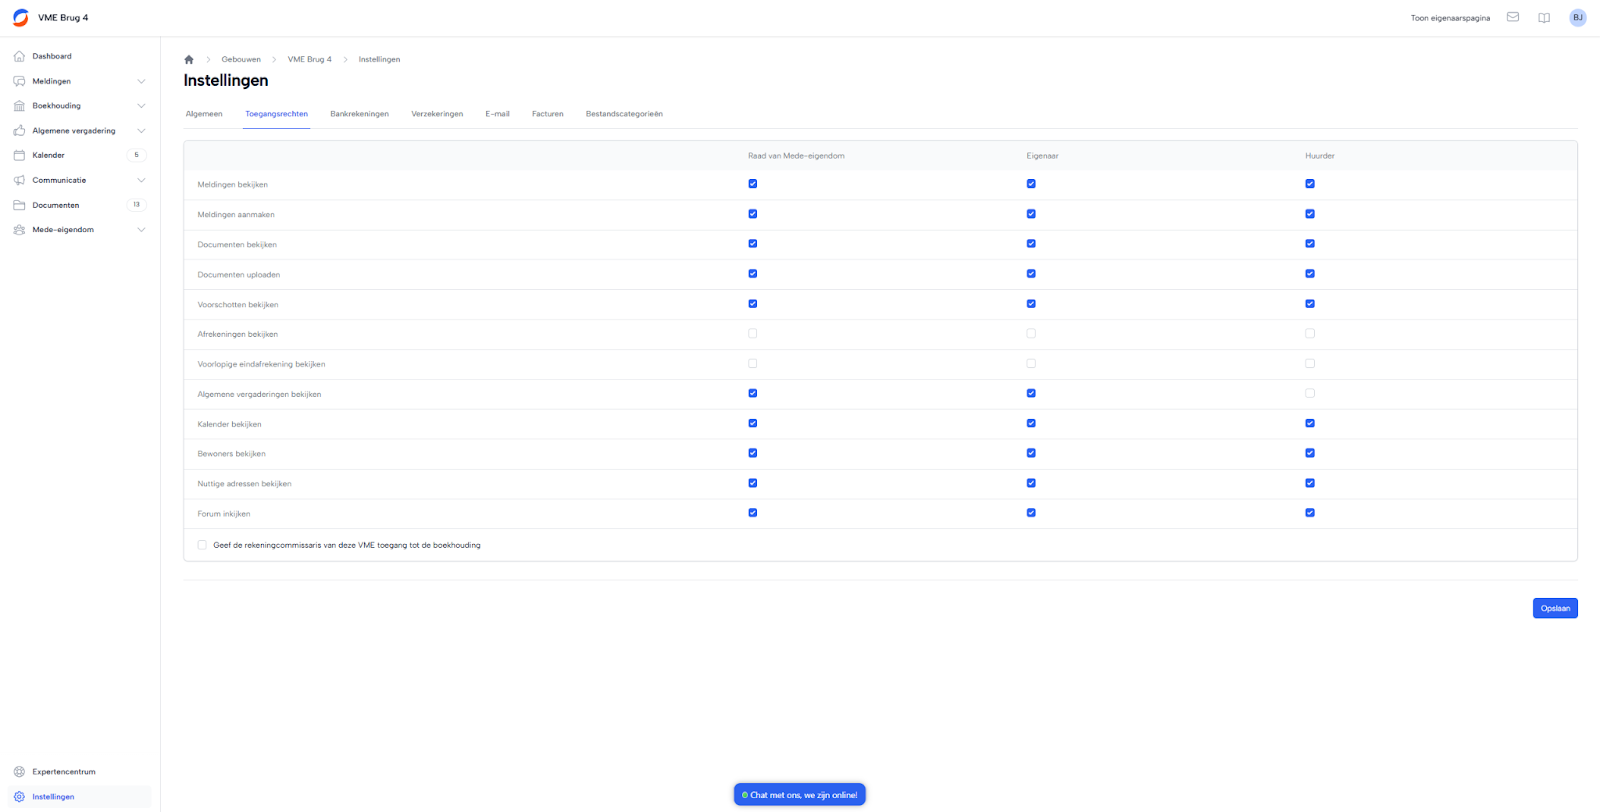Uncheck Meldingen bekijken for Huurder
The height and width of the screenshot is (812, 1600).
(1310, 184)
